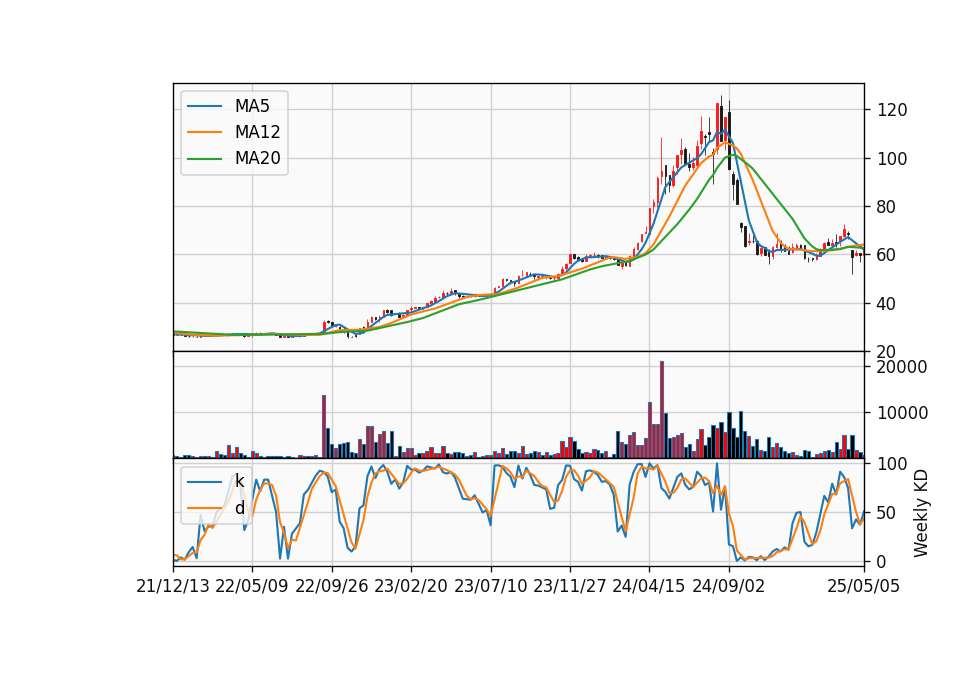
Task: Click the 10000 volume axis label
Action: [902, 413]
